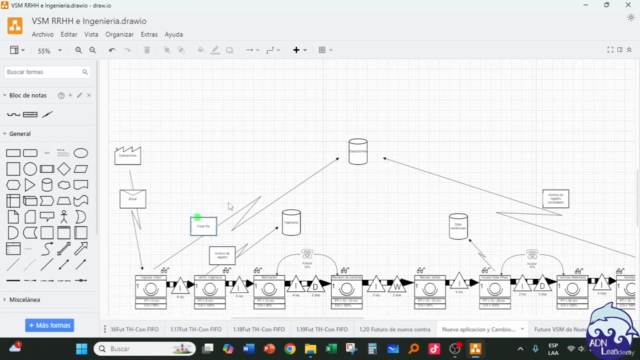Select the ellipse shape in General
Viewport: 640px width, 360px height.
[81, 153]
